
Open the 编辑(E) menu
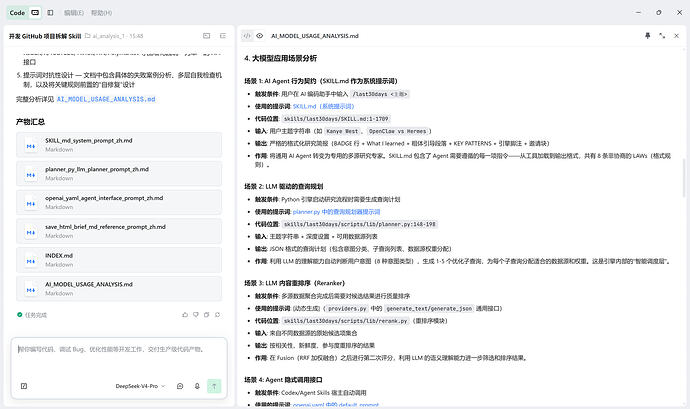click(73, 13)
